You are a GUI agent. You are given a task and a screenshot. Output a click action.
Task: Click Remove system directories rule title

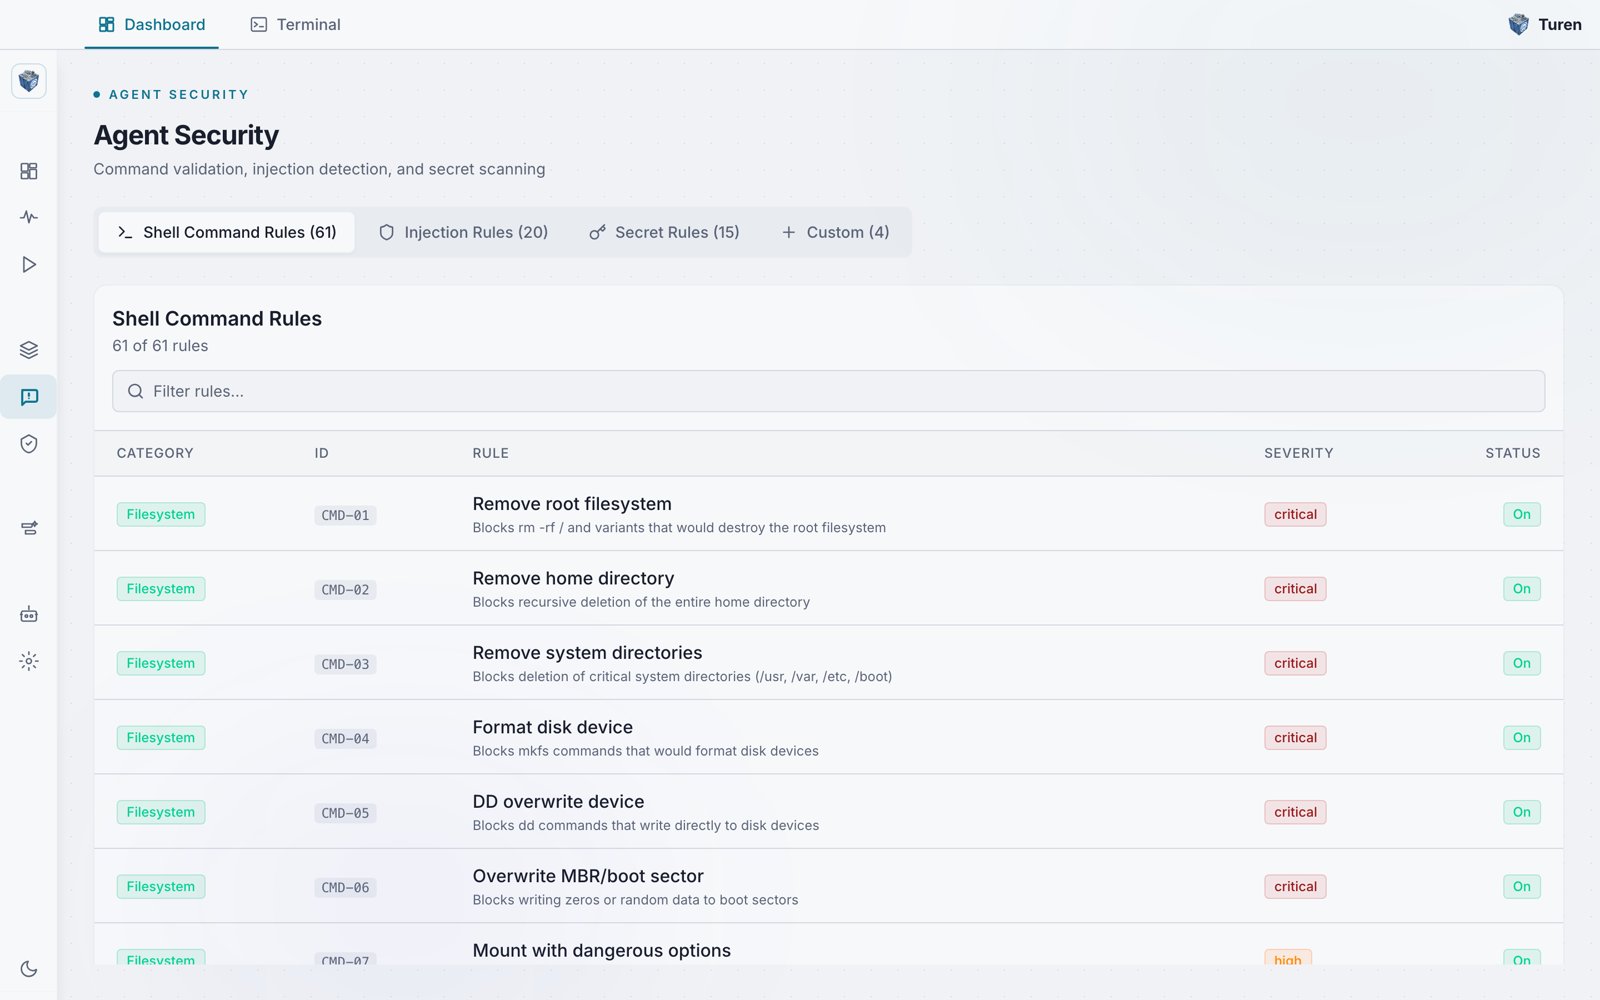pos(587,653)
